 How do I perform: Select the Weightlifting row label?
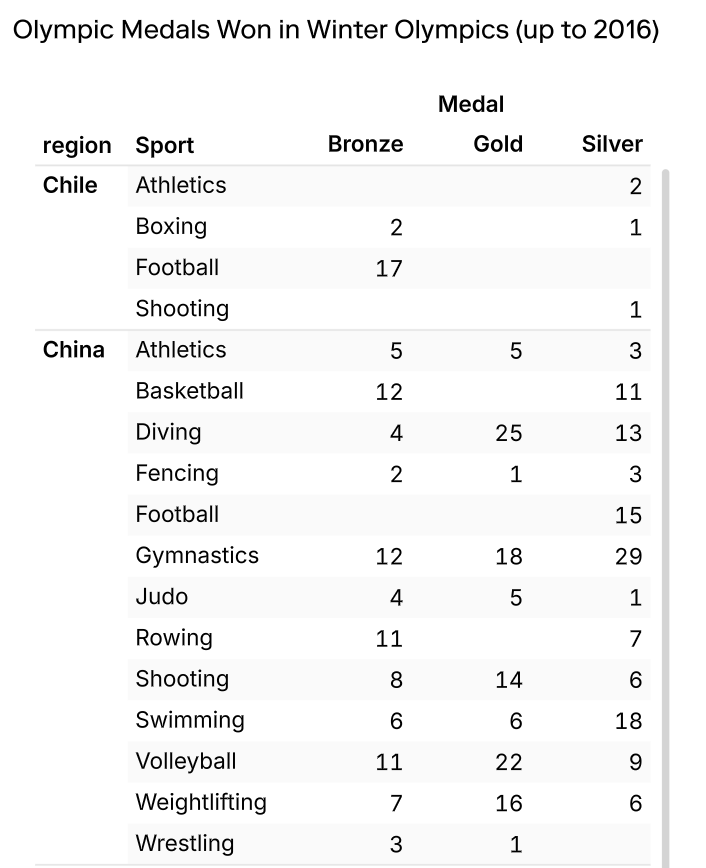[201, 802]
